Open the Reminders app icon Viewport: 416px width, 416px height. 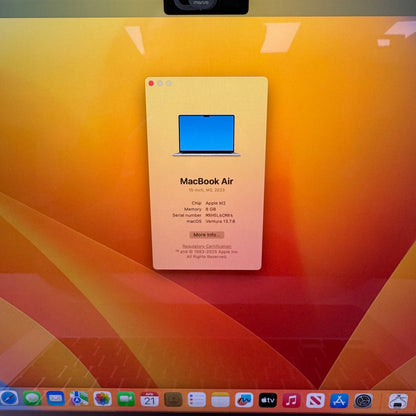coord(197,400)
